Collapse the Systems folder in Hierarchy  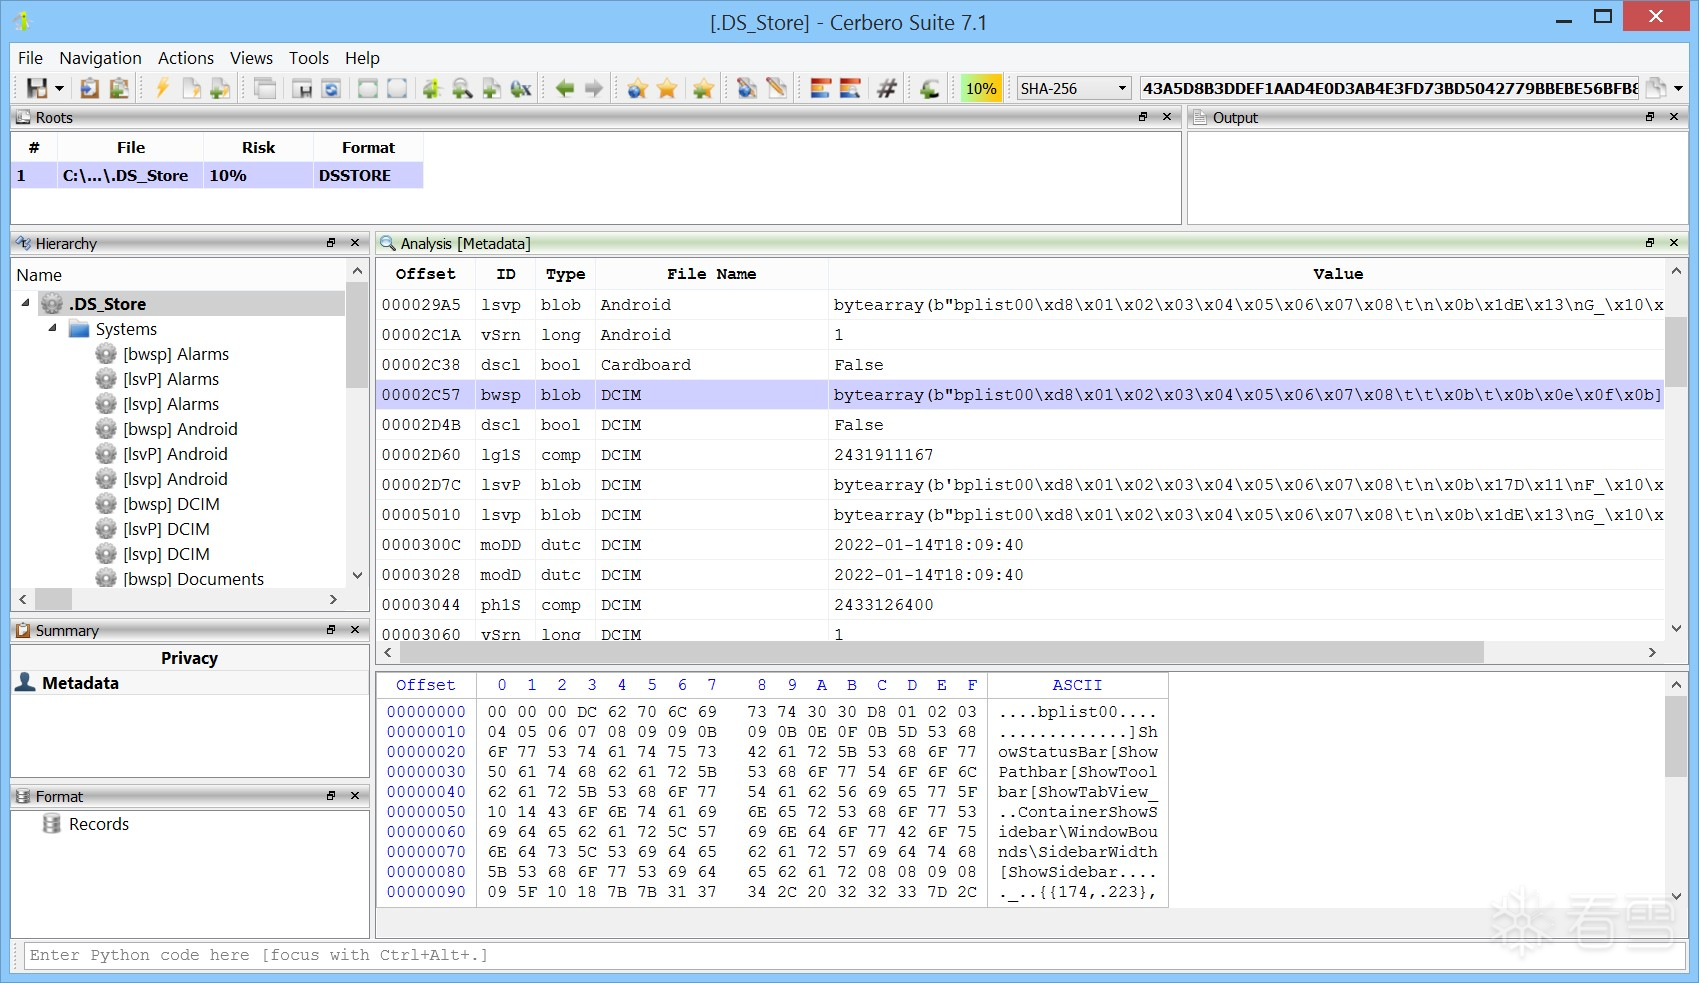click(x=52, y=329)
